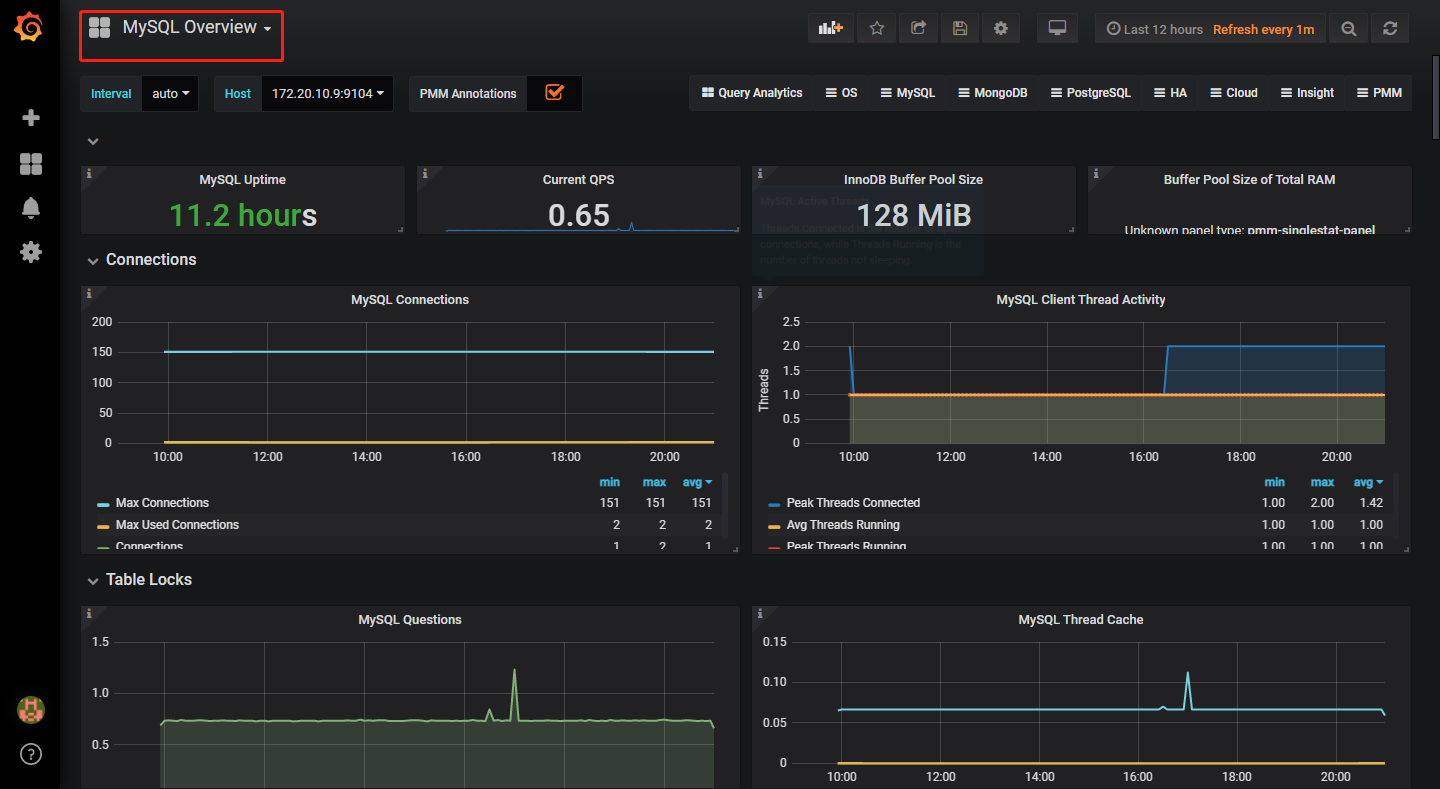Viewport: 1440px width, 789px height.
Task: Open the Grafana home logo
Action: 30,28
